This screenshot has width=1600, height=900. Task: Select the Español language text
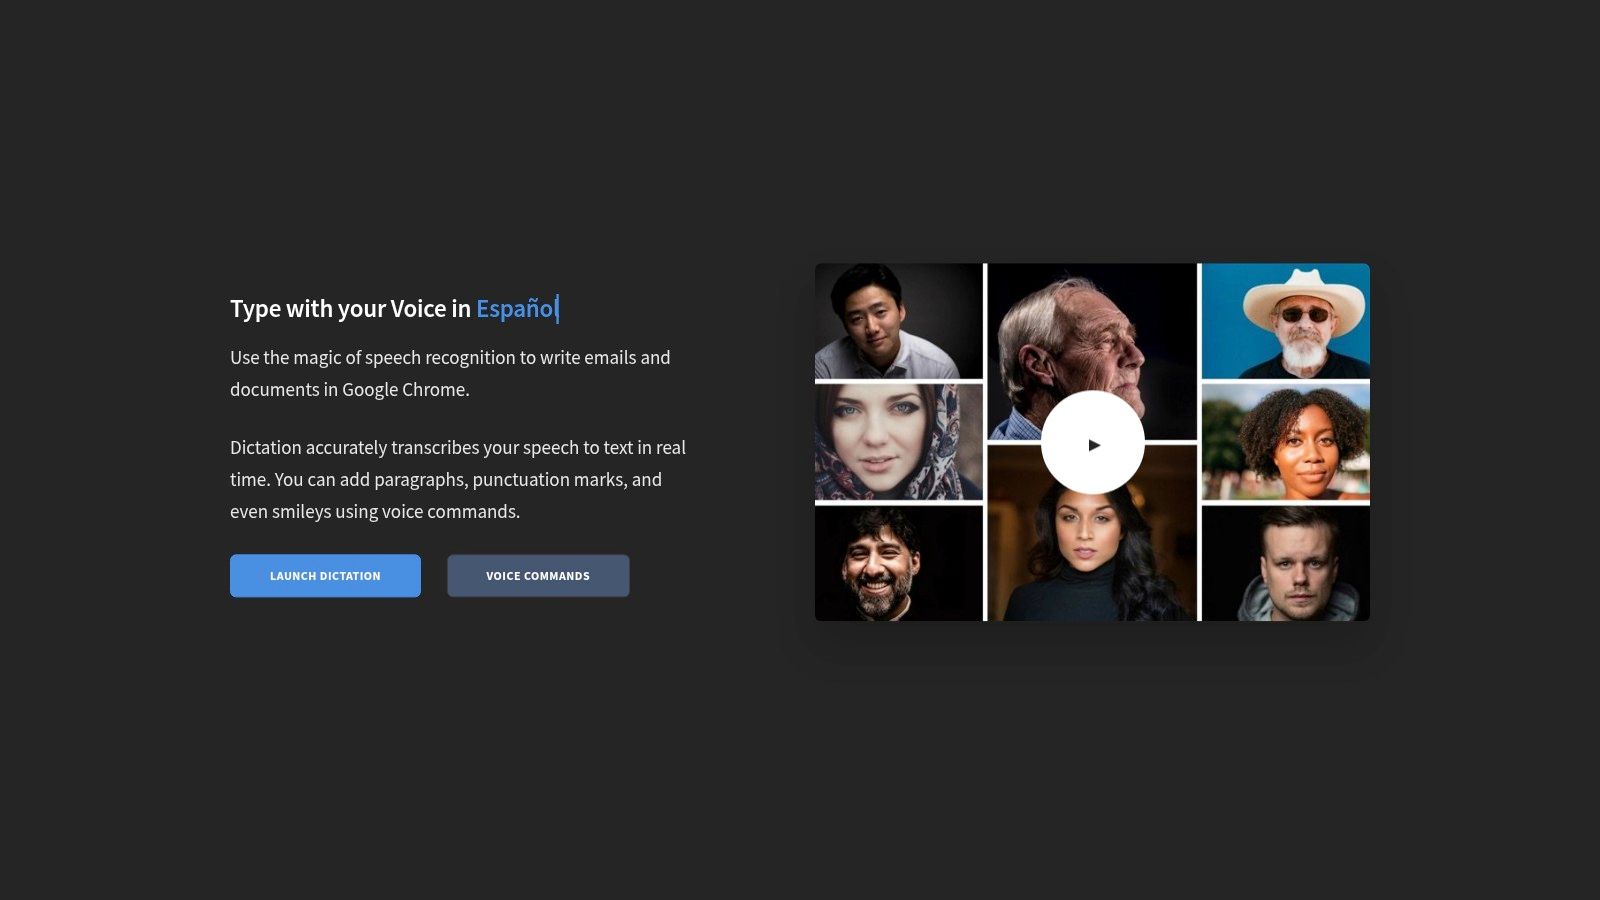coord(513,309)
